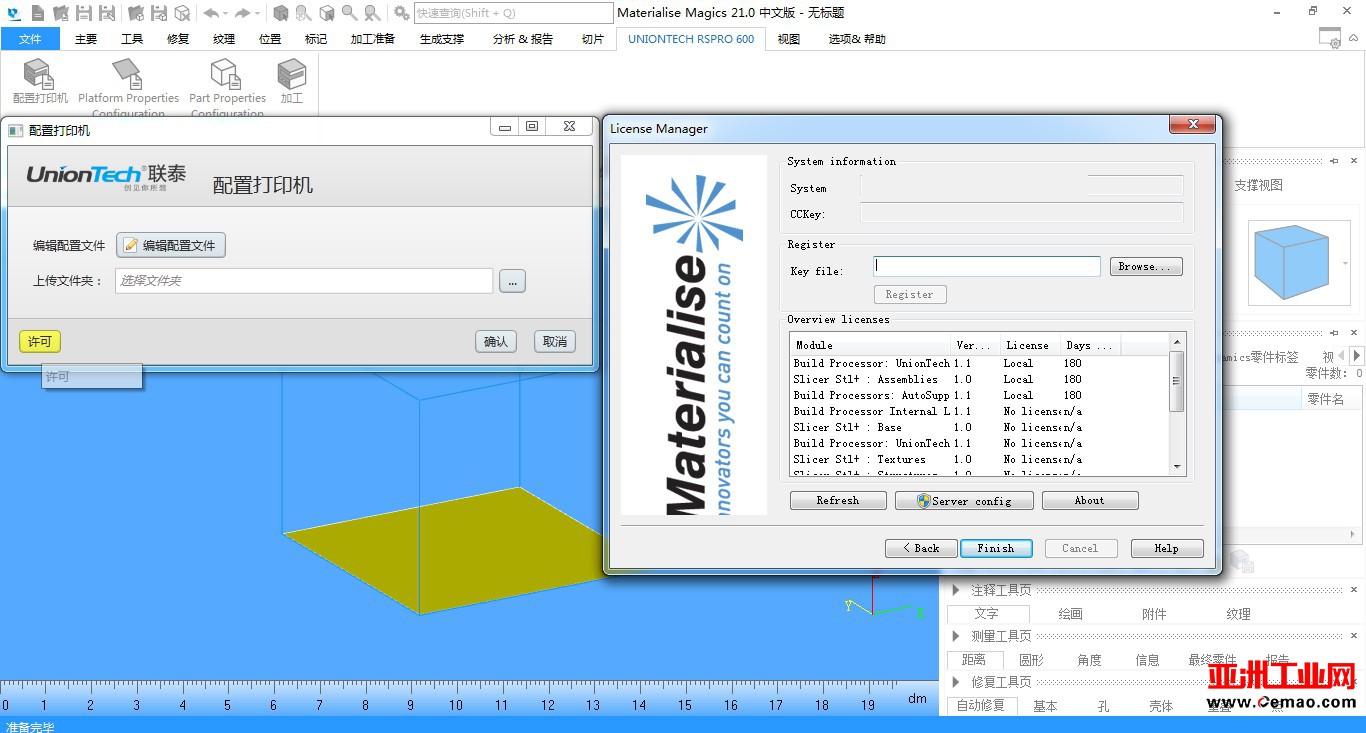Viewport: 1366px width, 733px height.
Task: Click the save disk icon in the quick toolbar
Action: point(84,13)
